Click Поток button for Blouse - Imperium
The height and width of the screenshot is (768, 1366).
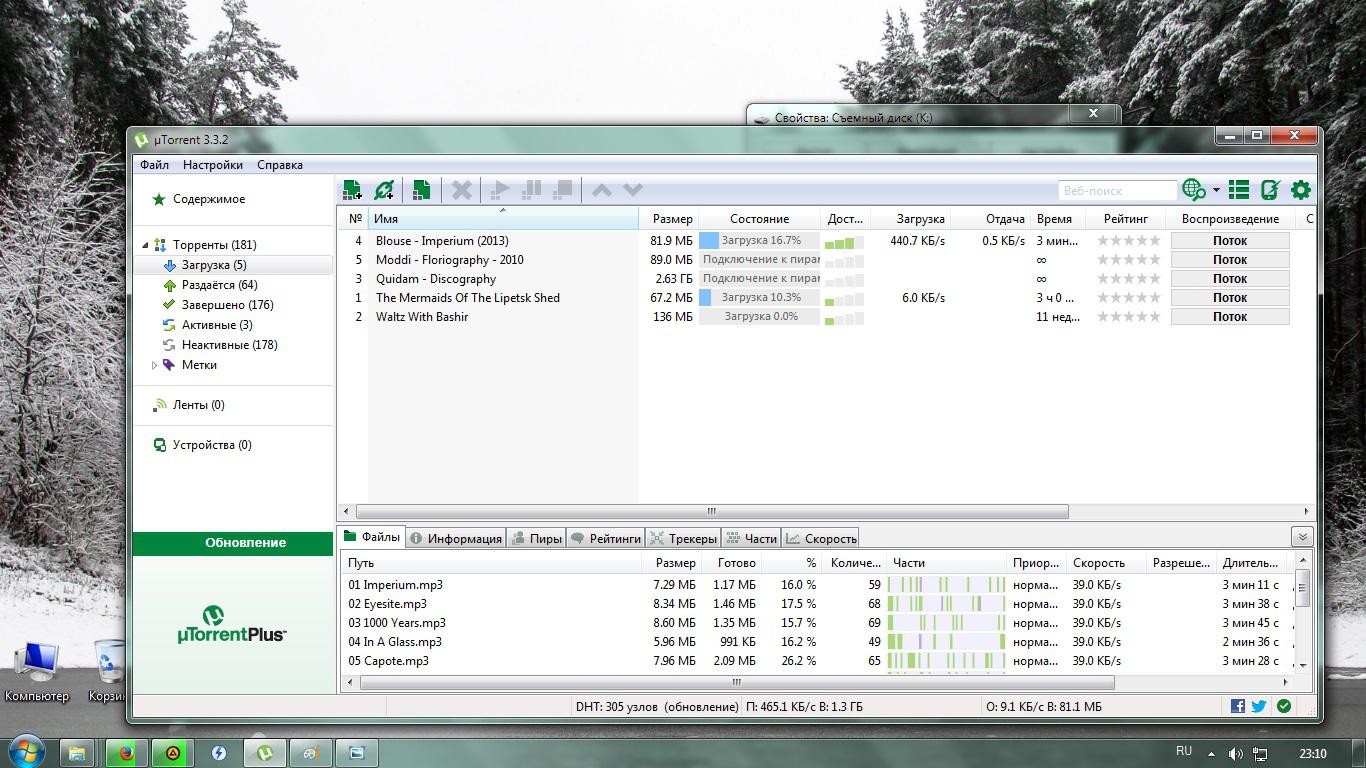tap(1230, 241)
